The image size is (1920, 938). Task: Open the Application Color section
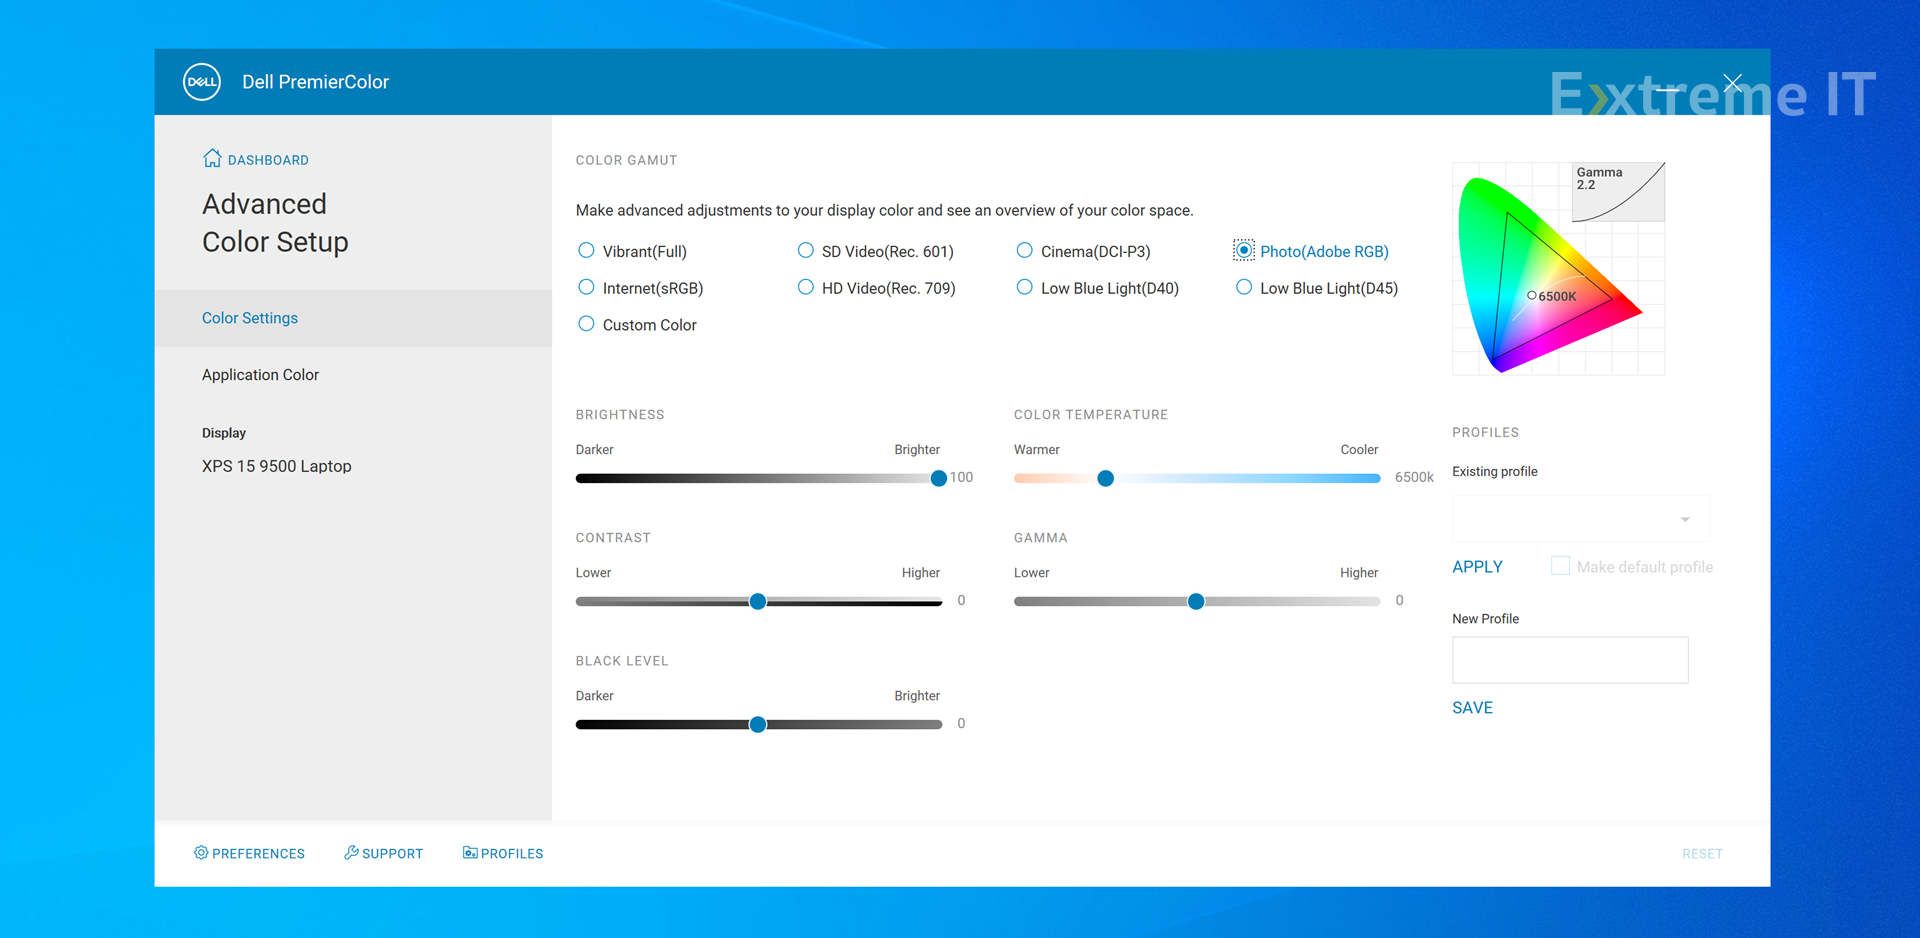tap(353, 375)
